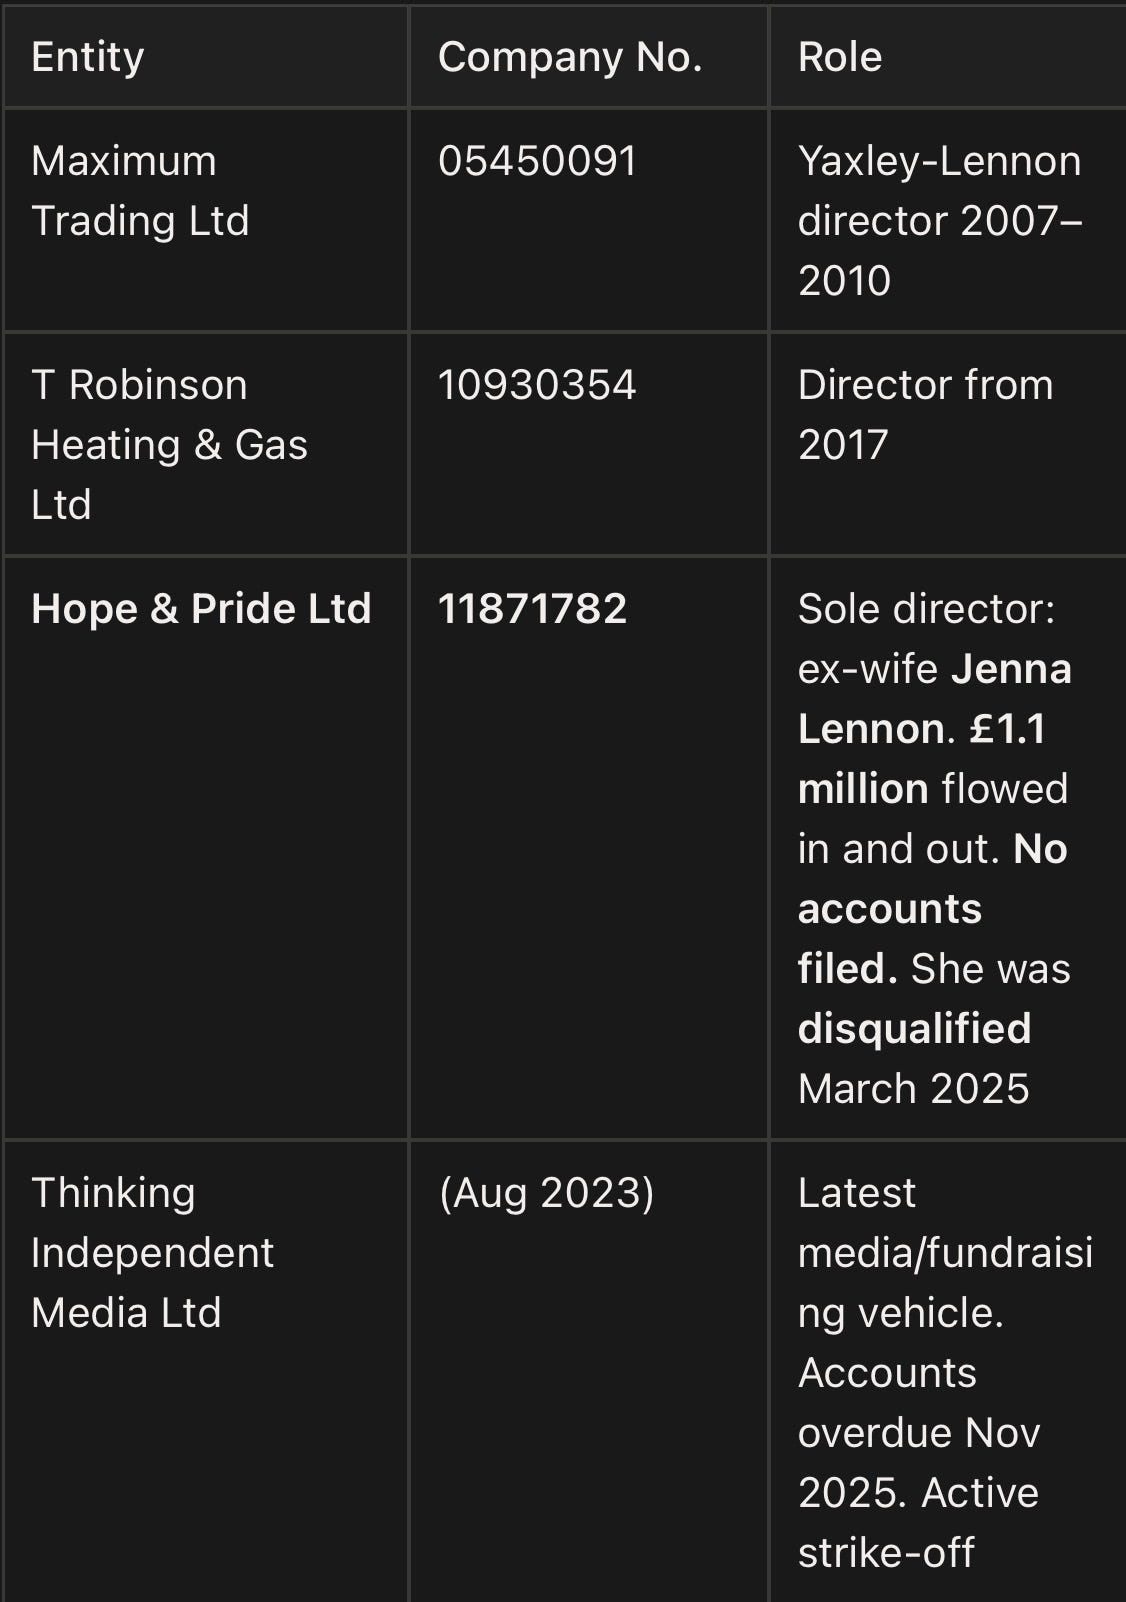Select the bold No accounts filed text
This screenshot has width=1126, height=1602.
click(x=933, y=909)
